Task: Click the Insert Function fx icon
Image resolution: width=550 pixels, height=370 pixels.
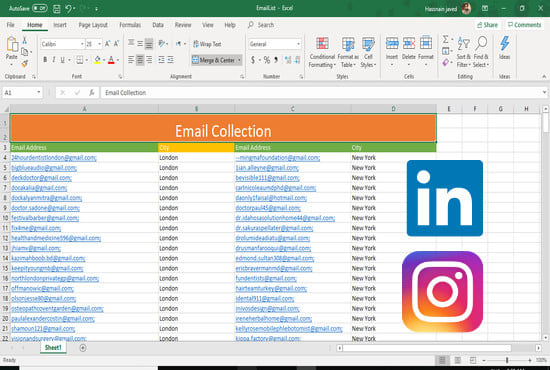Action: pyautogui.click(x=92, y=93)
